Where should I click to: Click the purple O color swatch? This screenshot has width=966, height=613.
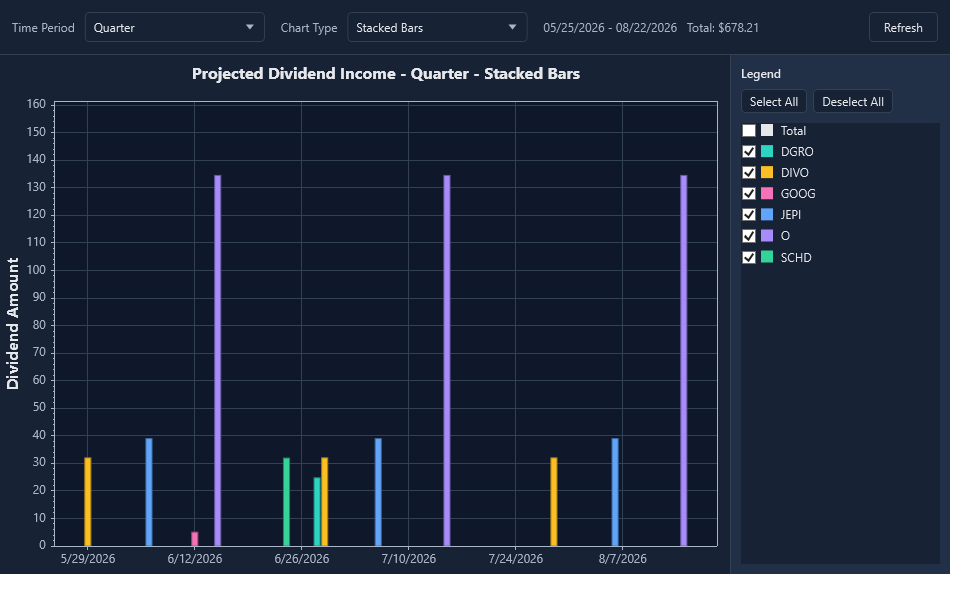coord(767,235)
